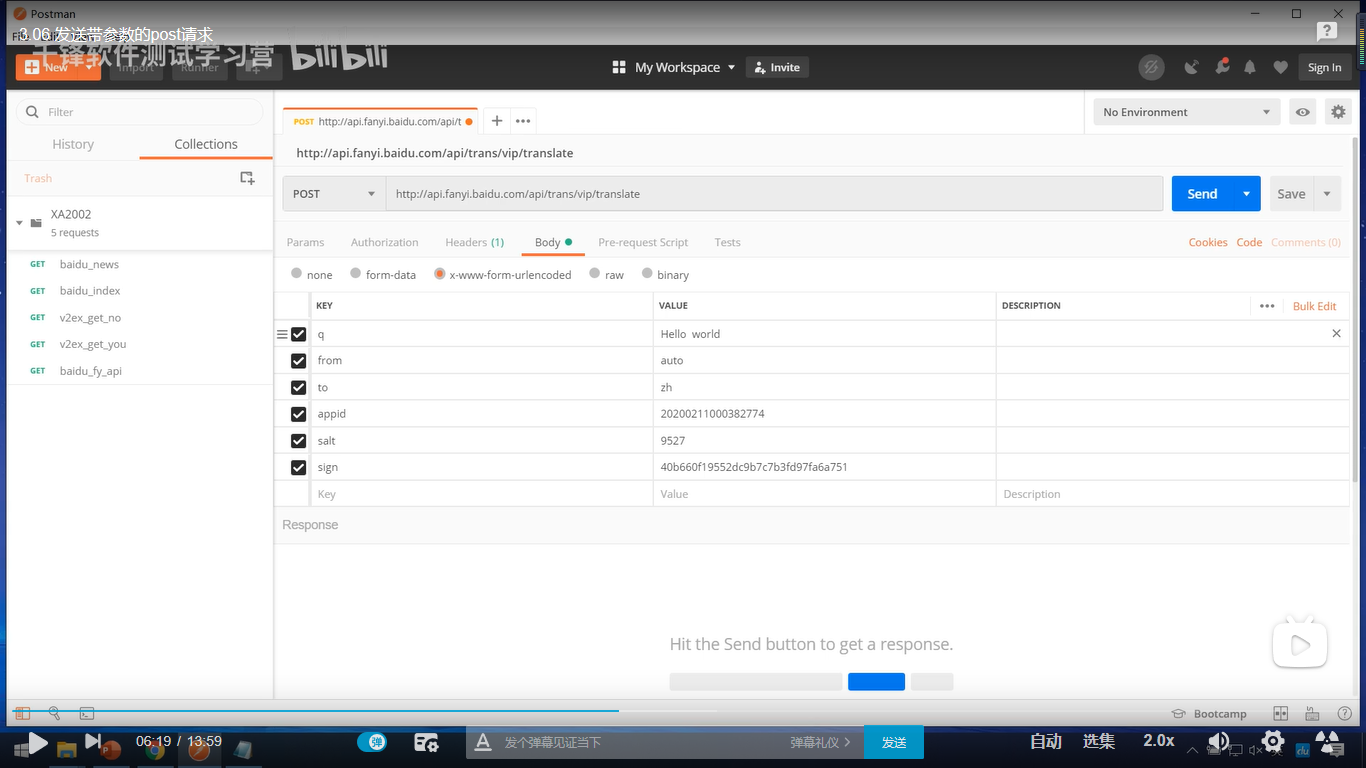Click the Invite button
Viewport: 1366px width, 768px height.
point(777,67)
